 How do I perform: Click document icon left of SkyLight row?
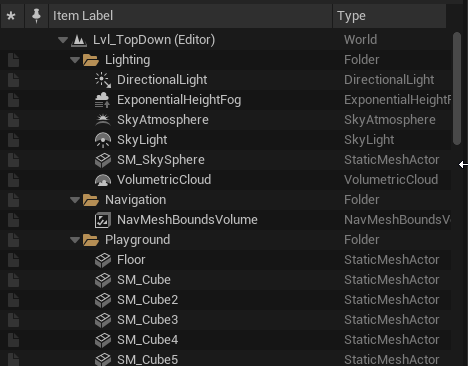13,140
